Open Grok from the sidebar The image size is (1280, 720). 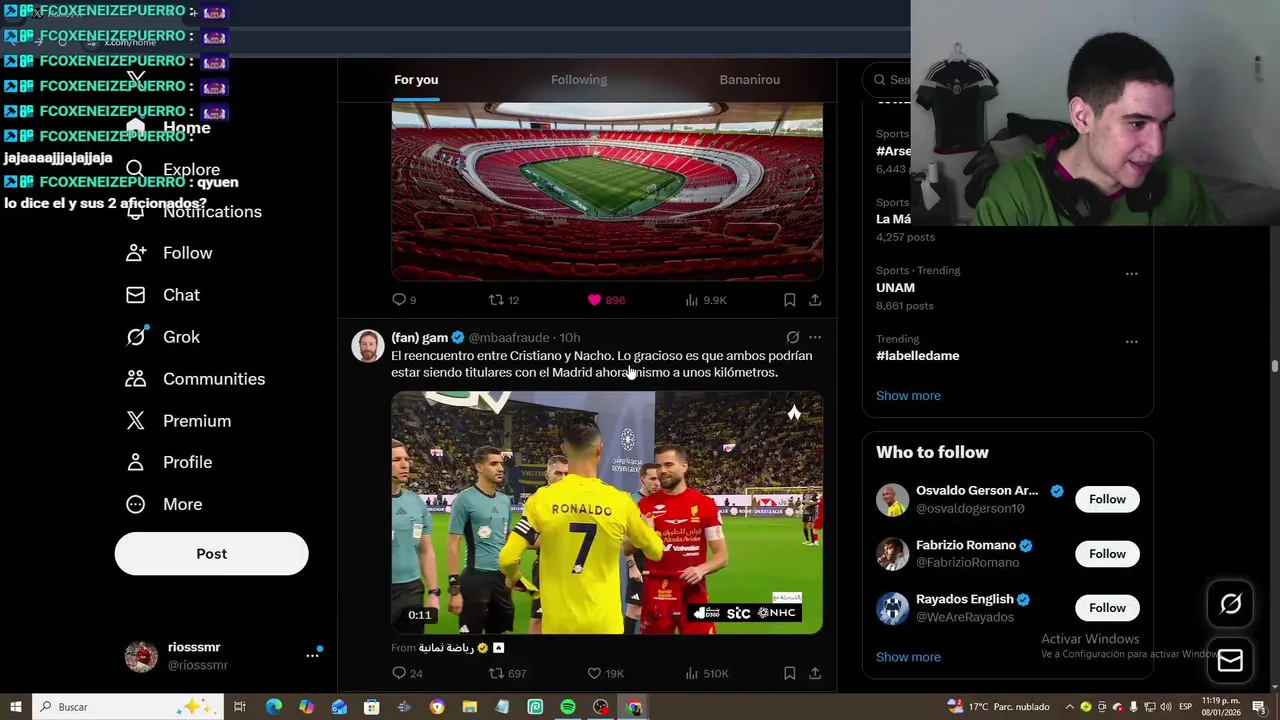(163, 337)
